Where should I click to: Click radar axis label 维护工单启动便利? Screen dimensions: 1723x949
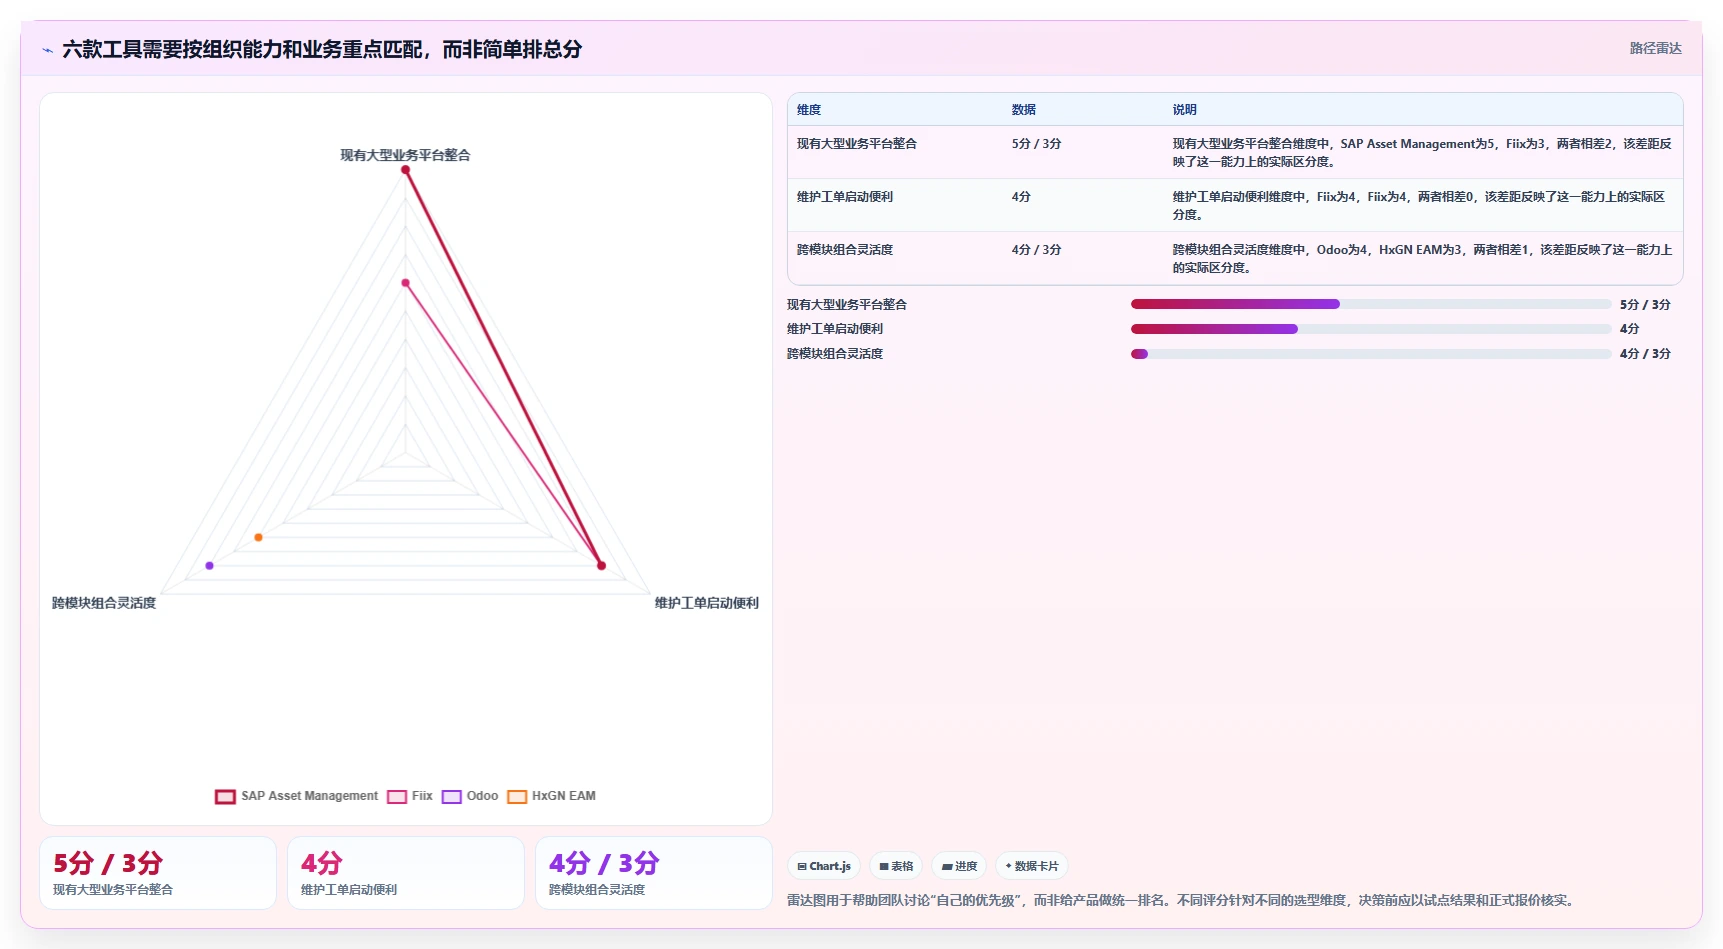[707, 603]
